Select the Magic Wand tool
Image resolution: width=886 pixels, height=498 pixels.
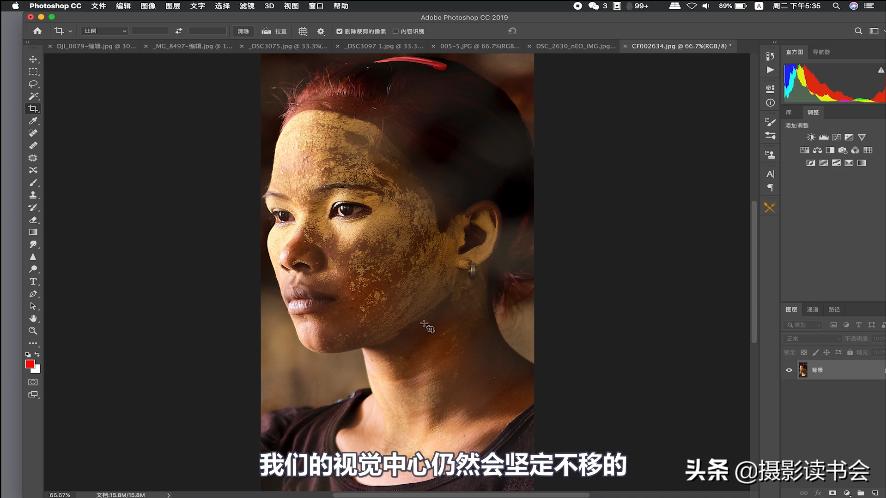click(33, 97)
